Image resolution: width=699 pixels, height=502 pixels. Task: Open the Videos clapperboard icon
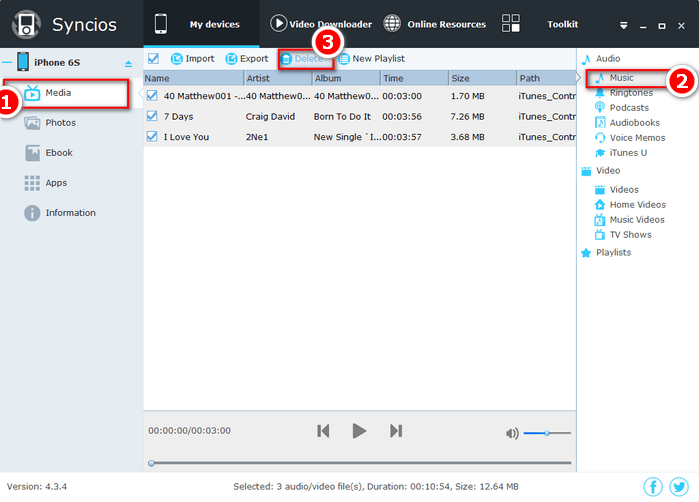coord(600,190)
